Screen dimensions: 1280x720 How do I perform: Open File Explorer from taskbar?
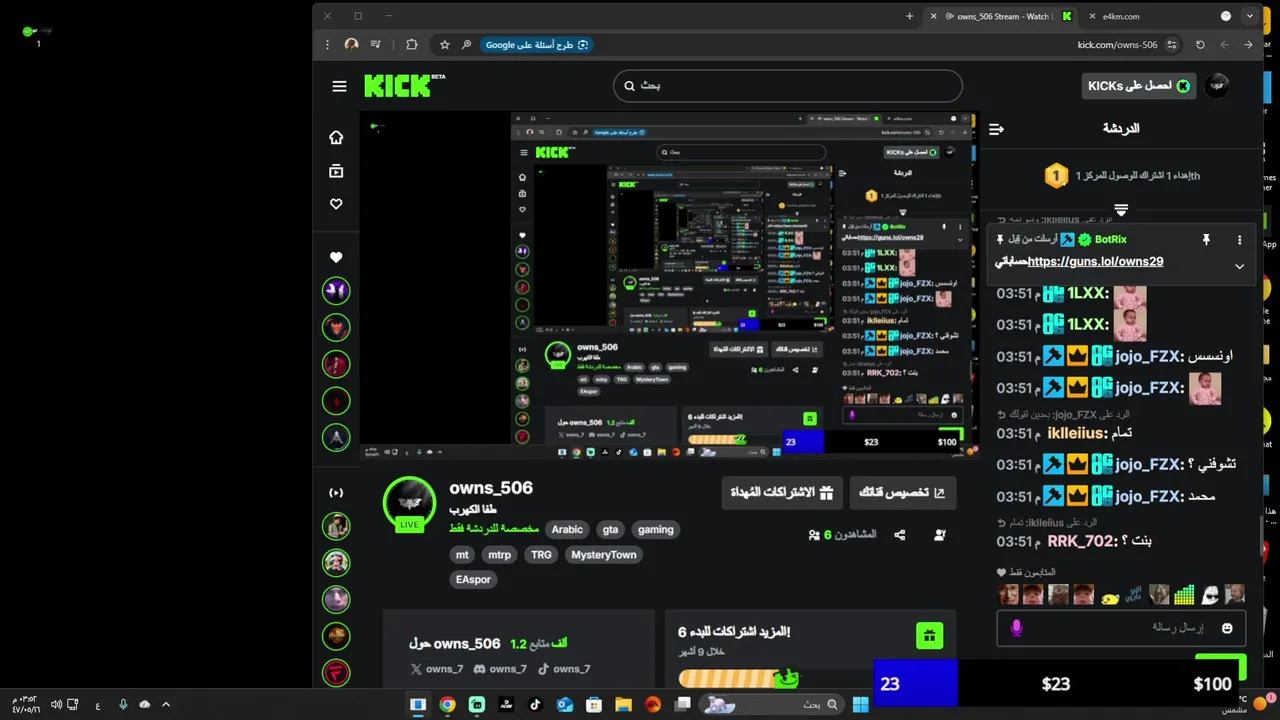click(623, 704)
